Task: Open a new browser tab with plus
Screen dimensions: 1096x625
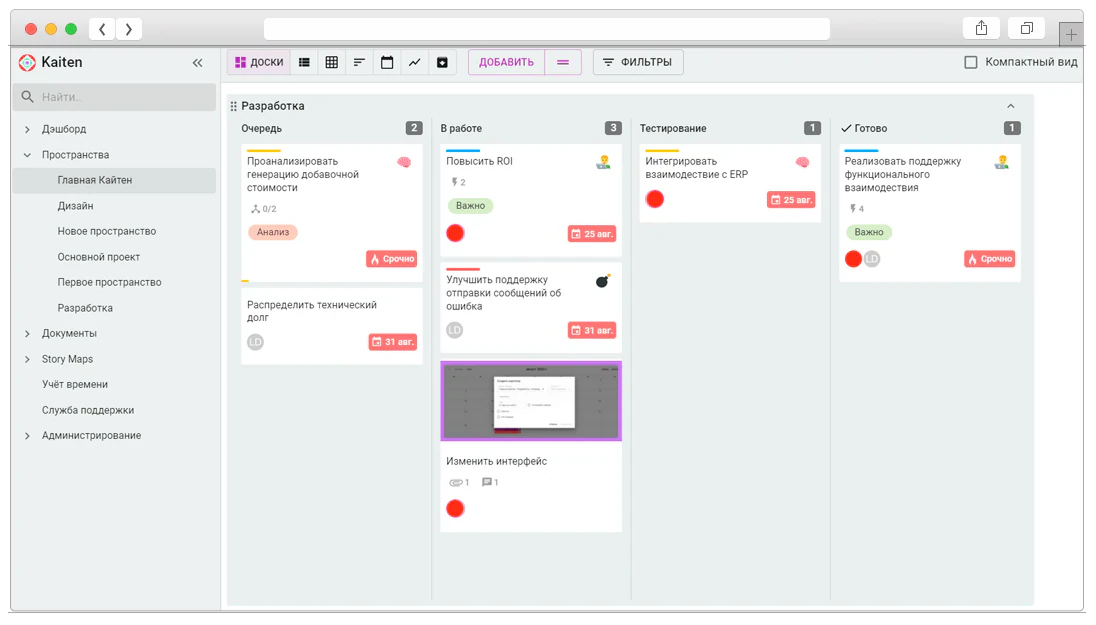Action: coord(1071,34)
